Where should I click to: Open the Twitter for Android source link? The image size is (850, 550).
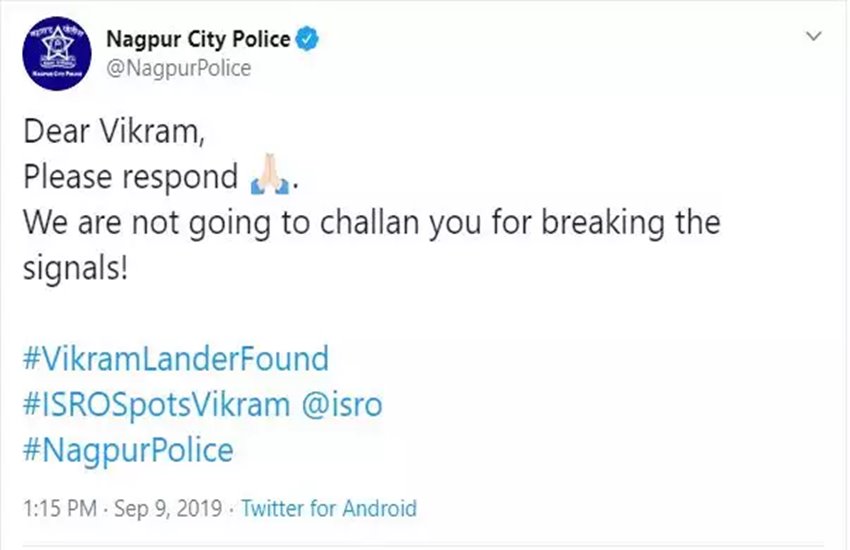(x=329, y=508)
